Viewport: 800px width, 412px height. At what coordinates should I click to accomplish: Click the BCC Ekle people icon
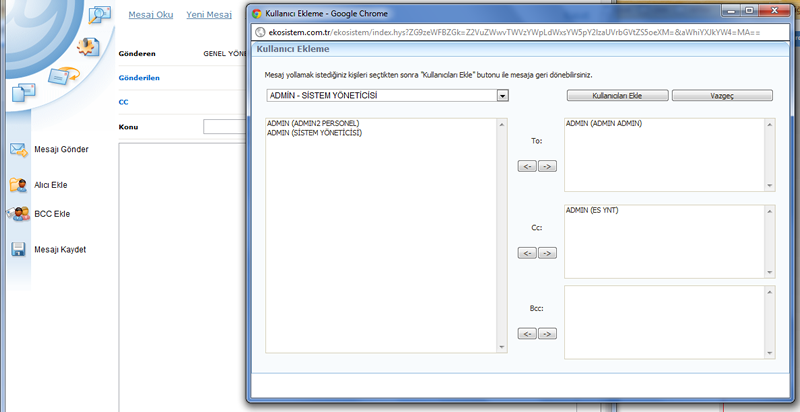(x=18, y=214)
